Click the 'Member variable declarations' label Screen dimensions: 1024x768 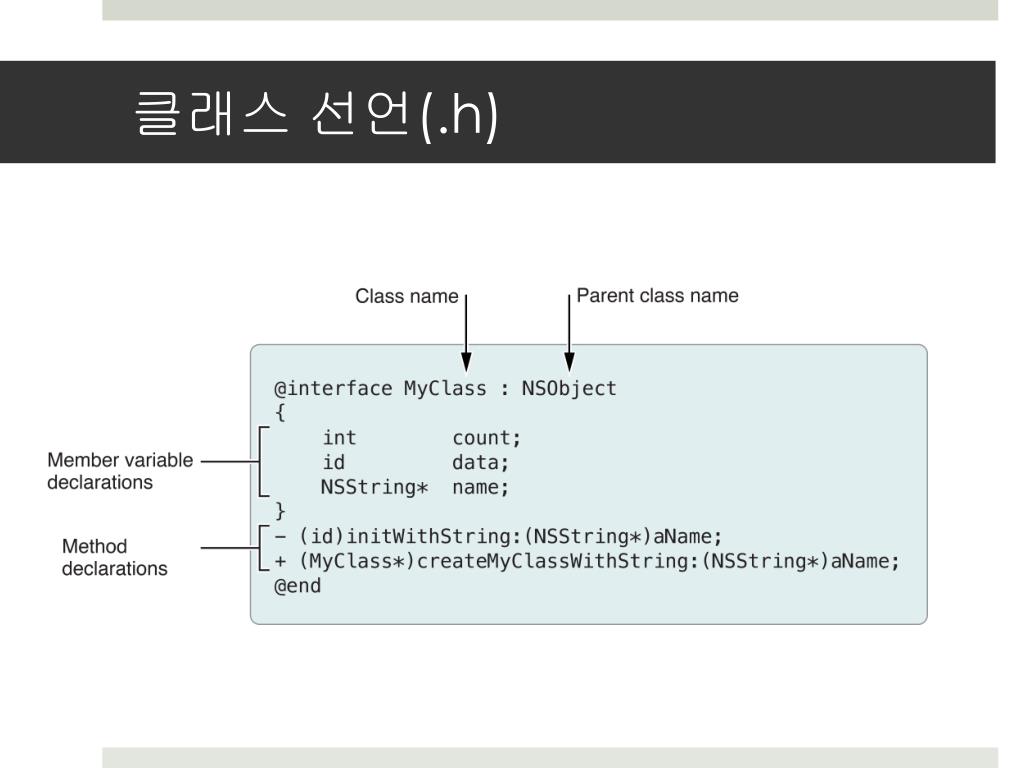(x=120, y=471)
